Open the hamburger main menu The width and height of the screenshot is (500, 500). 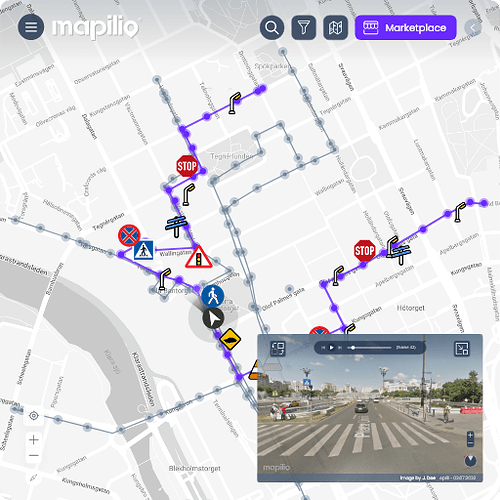(x=31, y=27)
